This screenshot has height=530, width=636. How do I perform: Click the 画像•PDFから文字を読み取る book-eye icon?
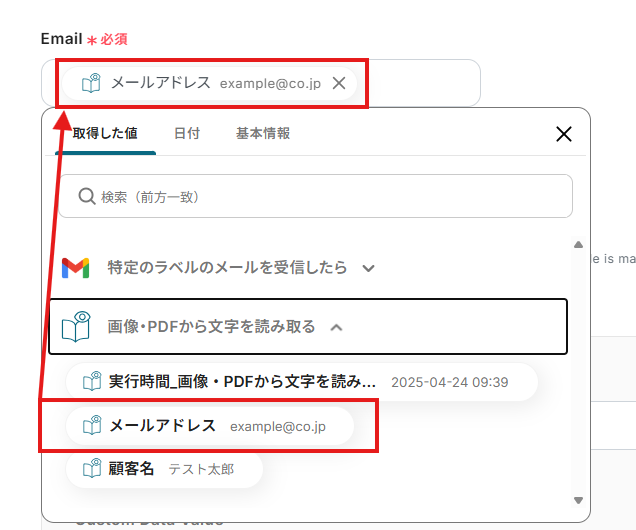(x=76, y=326)
